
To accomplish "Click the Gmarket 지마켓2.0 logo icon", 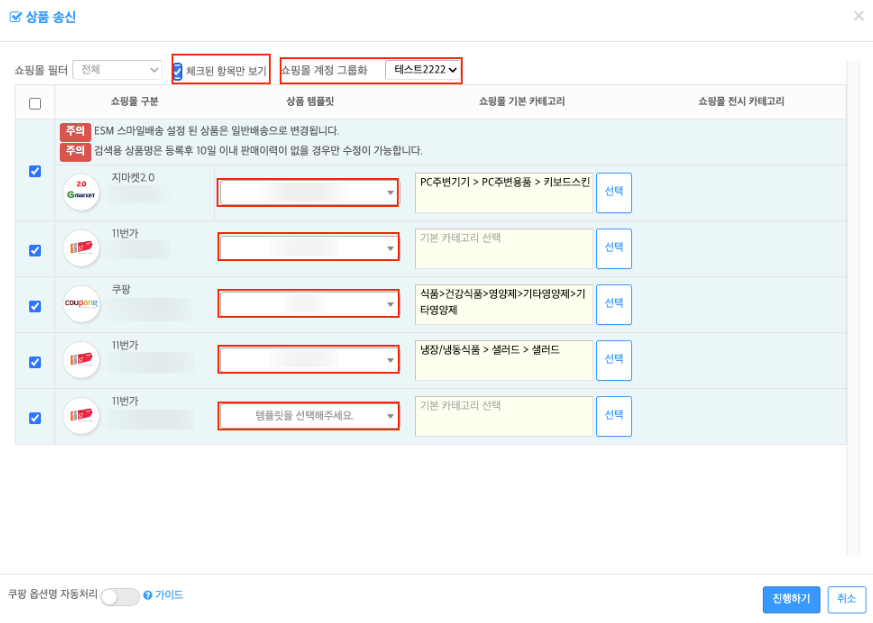I will point(81,191).
